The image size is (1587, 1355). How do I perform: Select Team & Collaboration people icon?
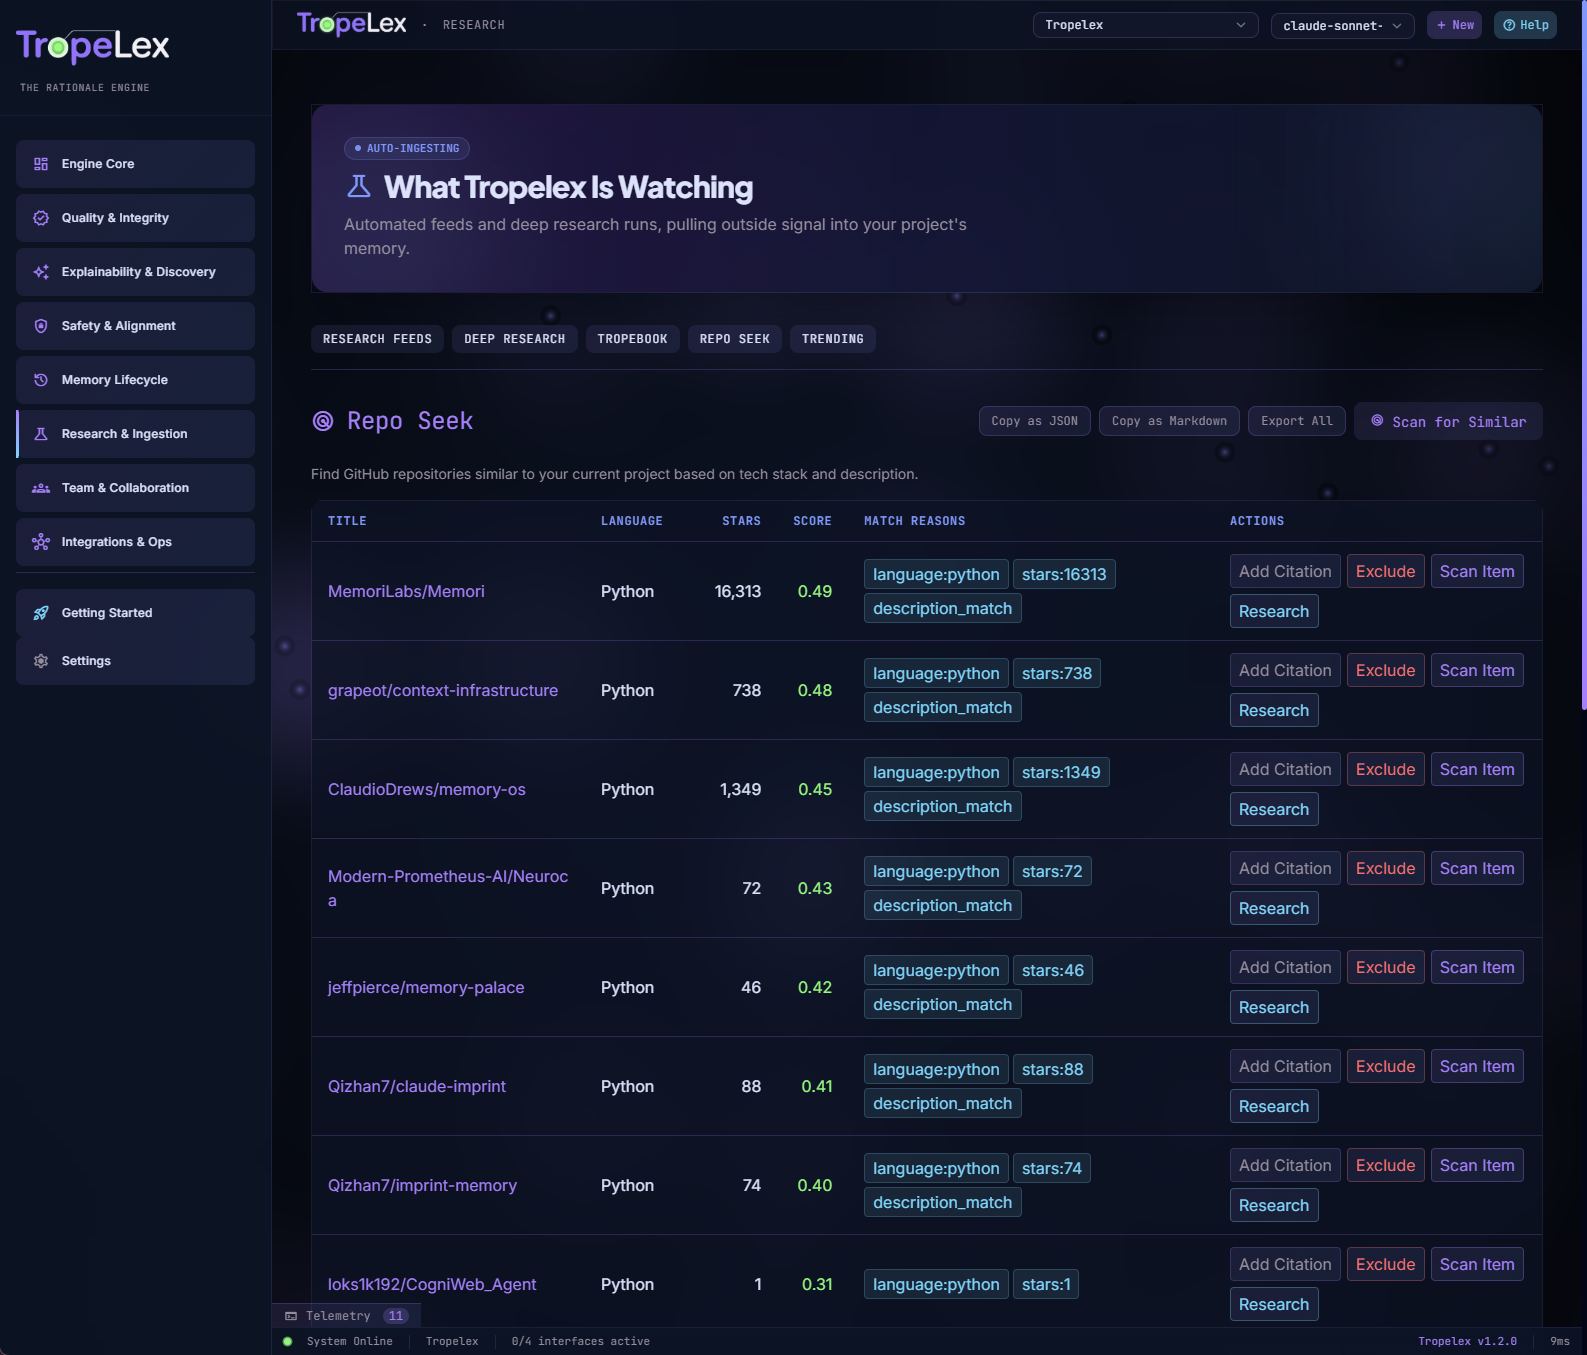pos(41,488)
